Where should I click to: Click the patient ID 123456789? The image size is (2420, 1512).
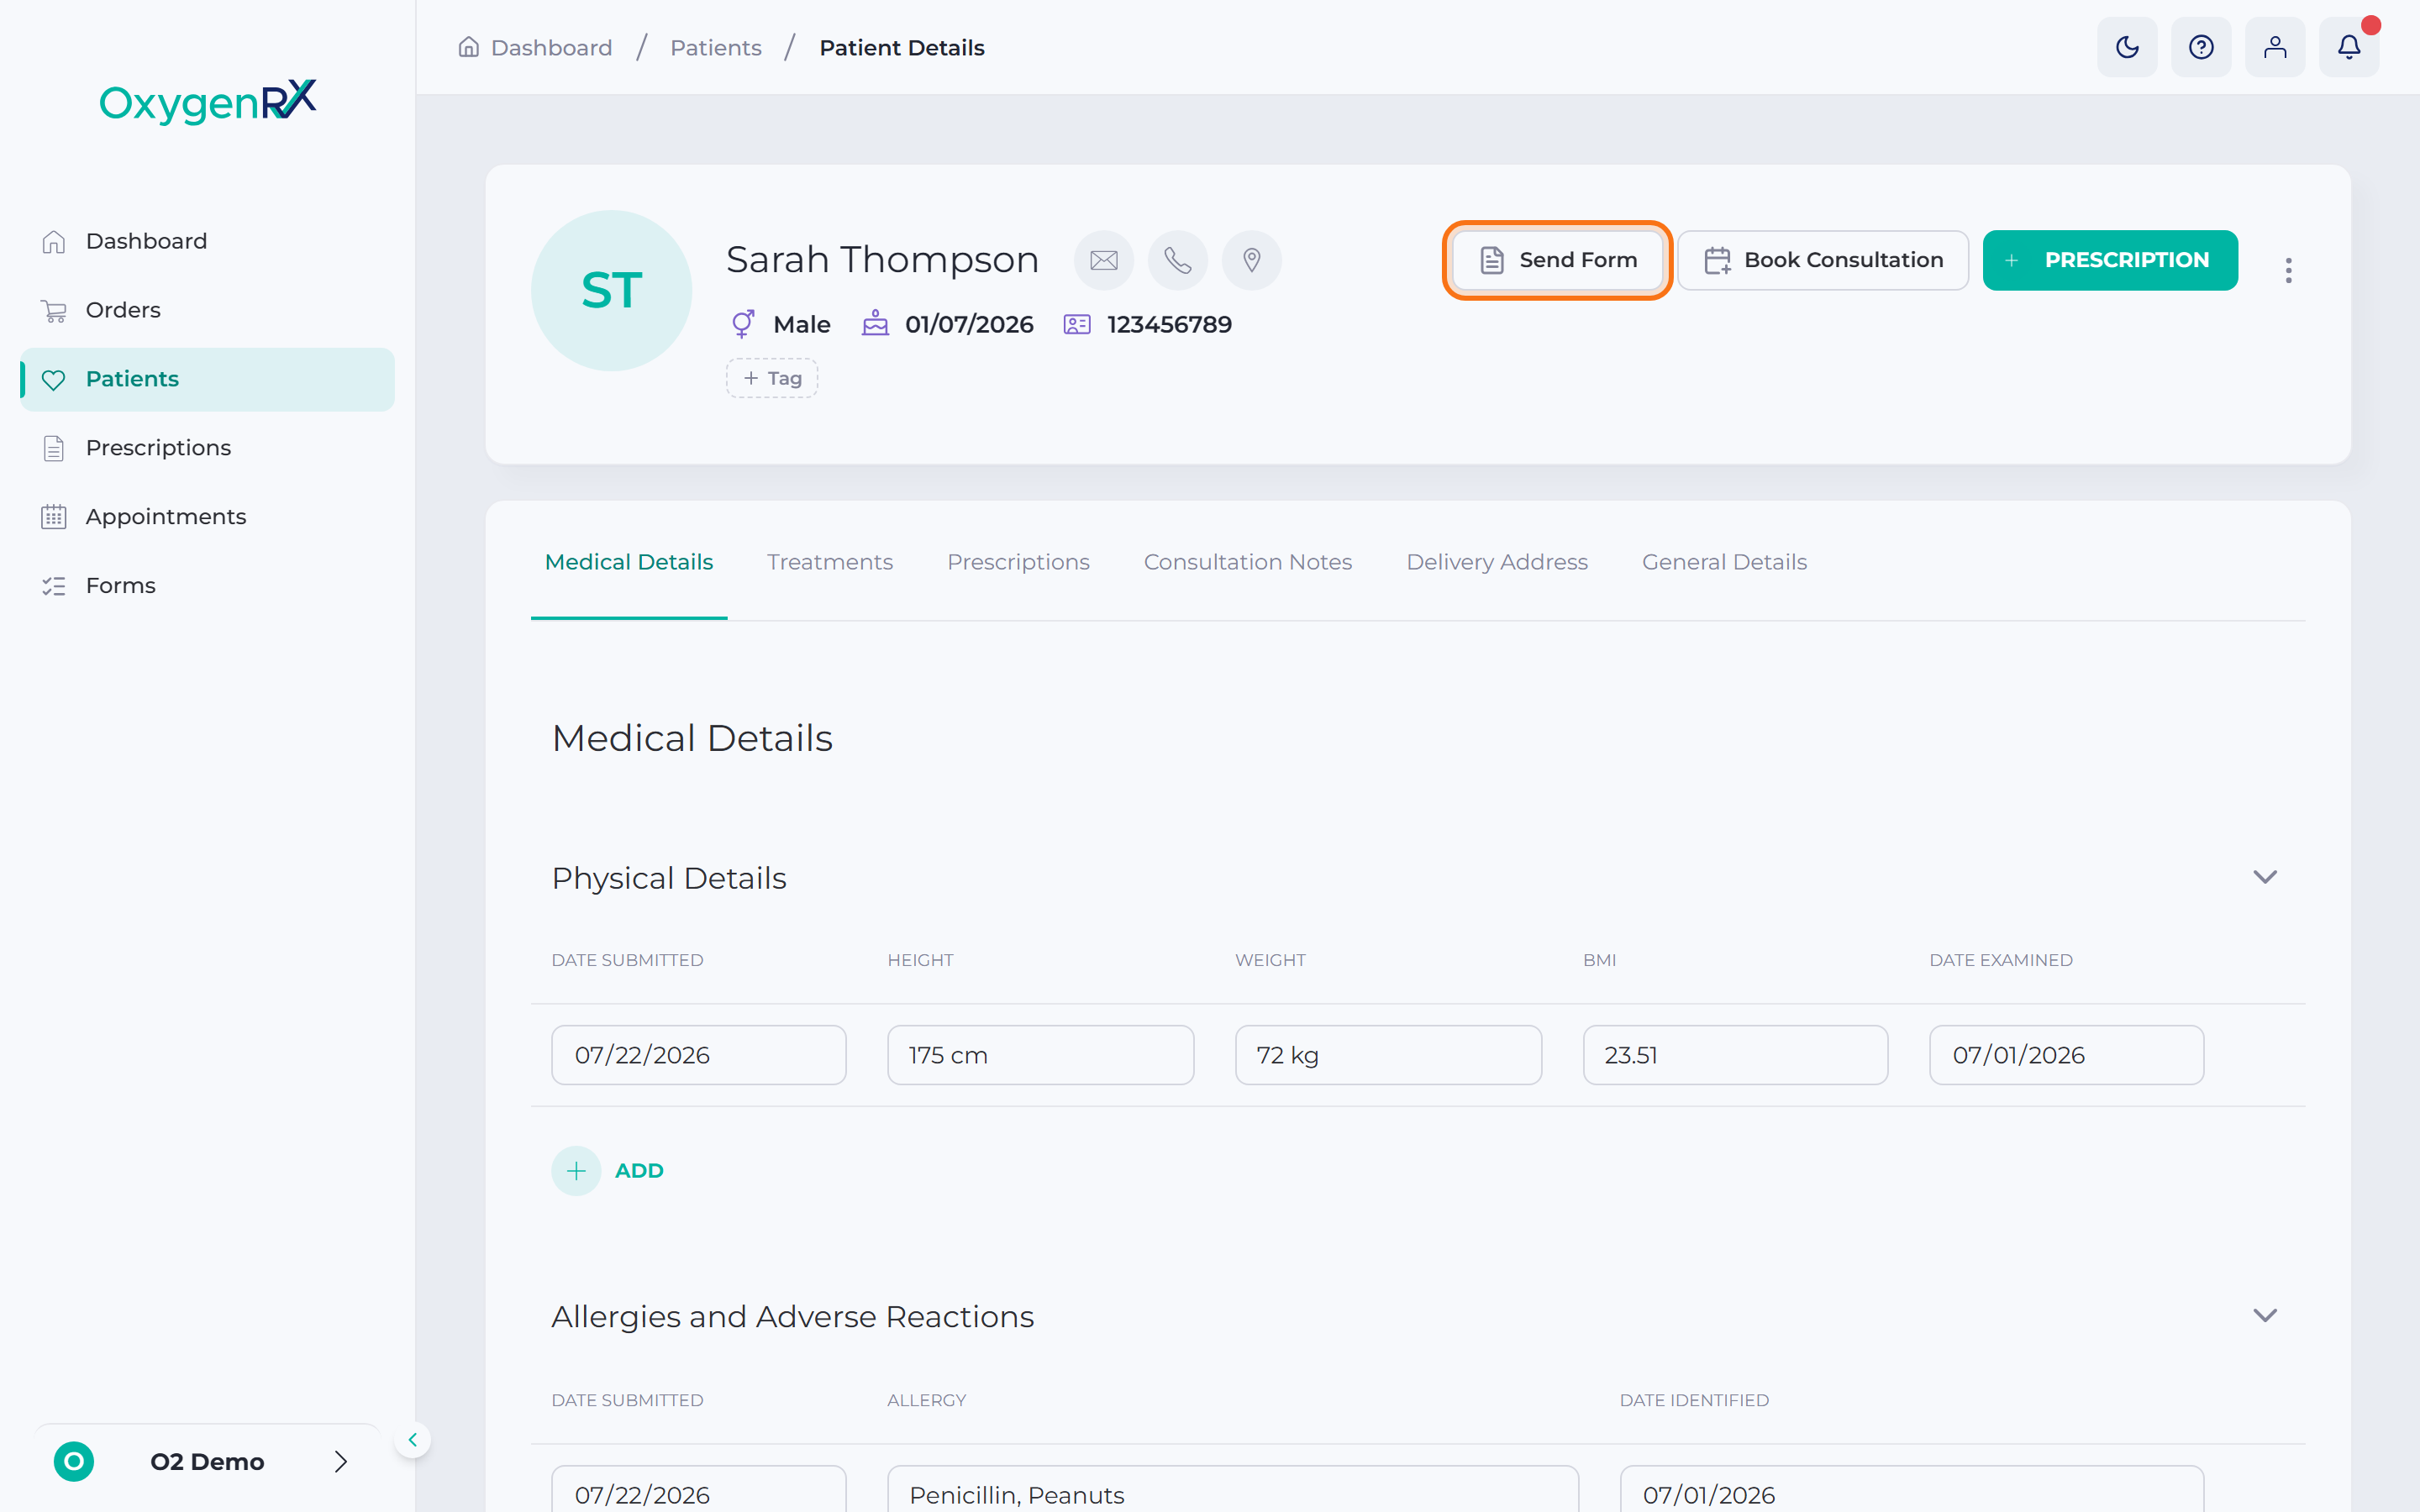tap(1170, 324)
